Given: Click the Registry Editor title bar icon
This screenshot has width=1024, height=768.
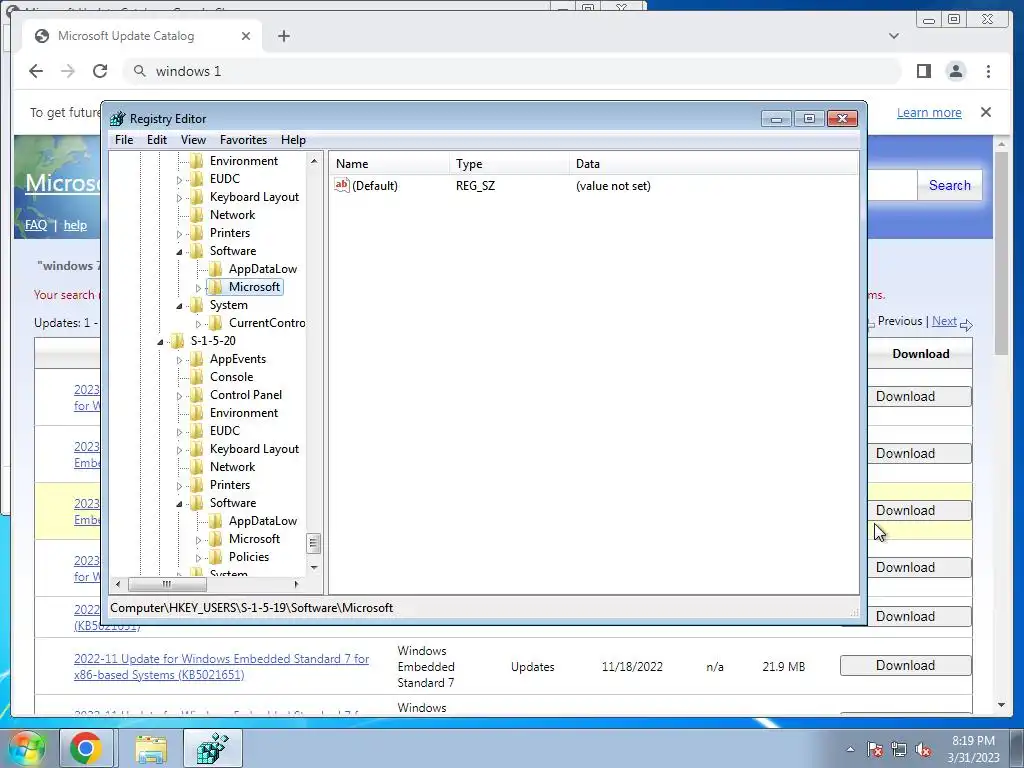Looking at the screenshot, I should [x=118, y=119].
